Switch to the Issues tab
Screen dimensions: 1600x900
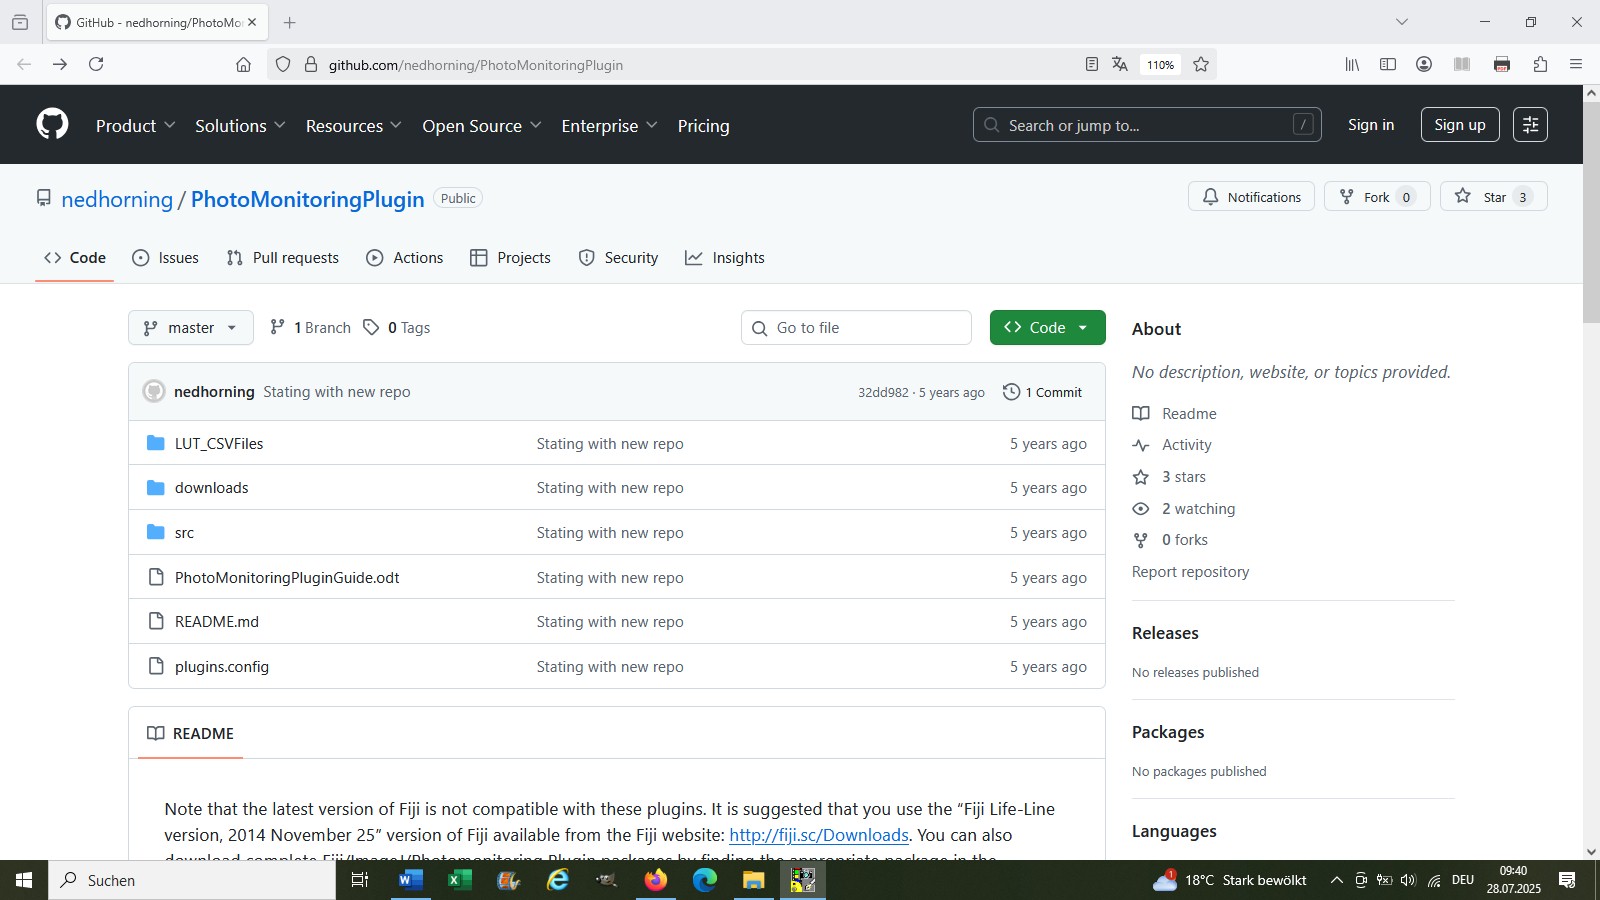pyautogui.click(x=166, y=258)
